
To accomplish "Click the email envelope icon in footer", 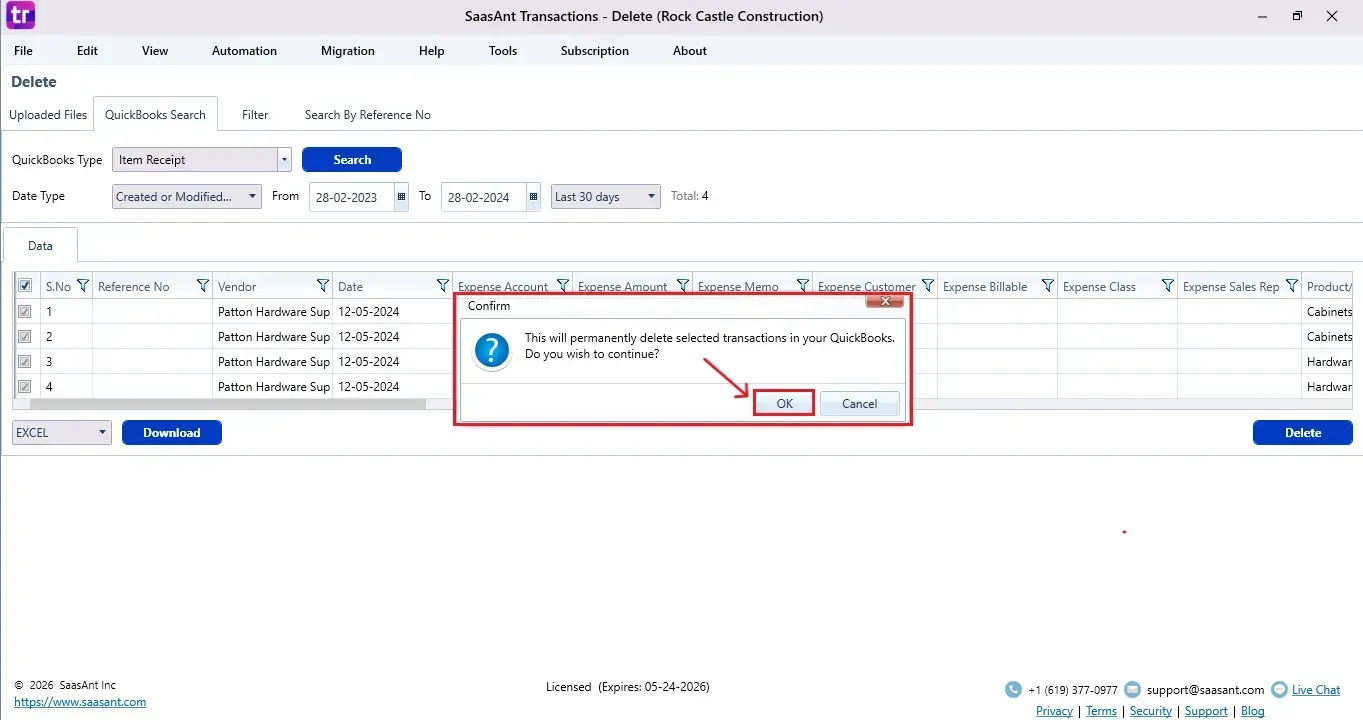I will [x=1132, y=690].
